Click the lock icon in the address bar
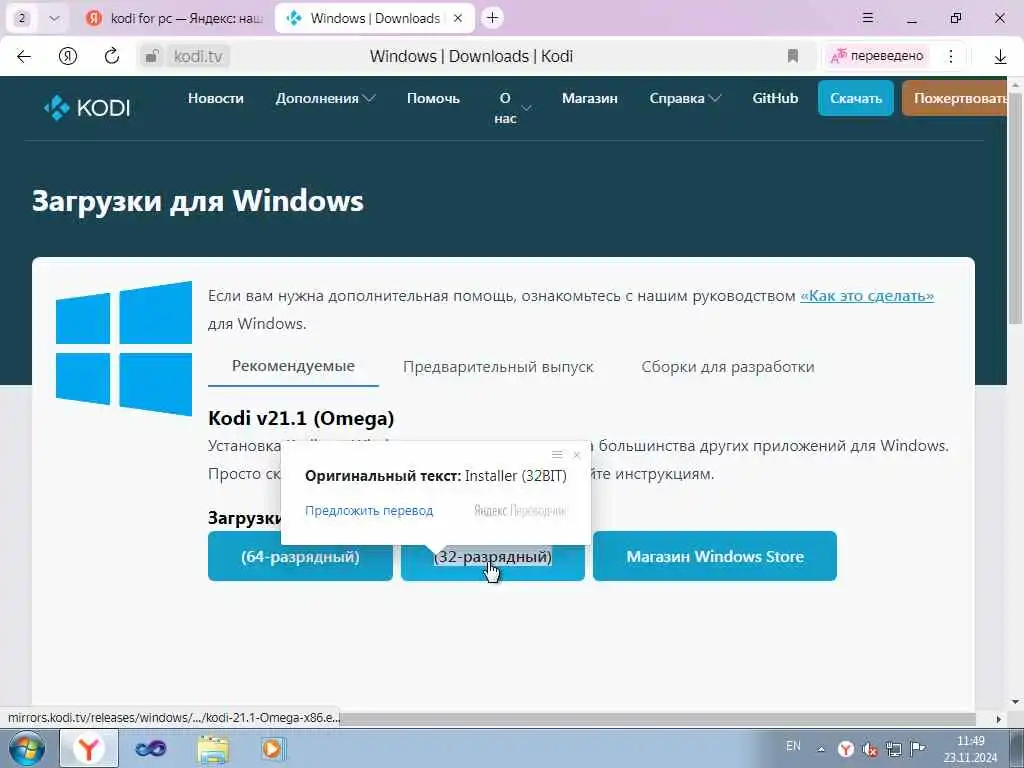This screenshot has height=768, width=1024. (152, 56)
